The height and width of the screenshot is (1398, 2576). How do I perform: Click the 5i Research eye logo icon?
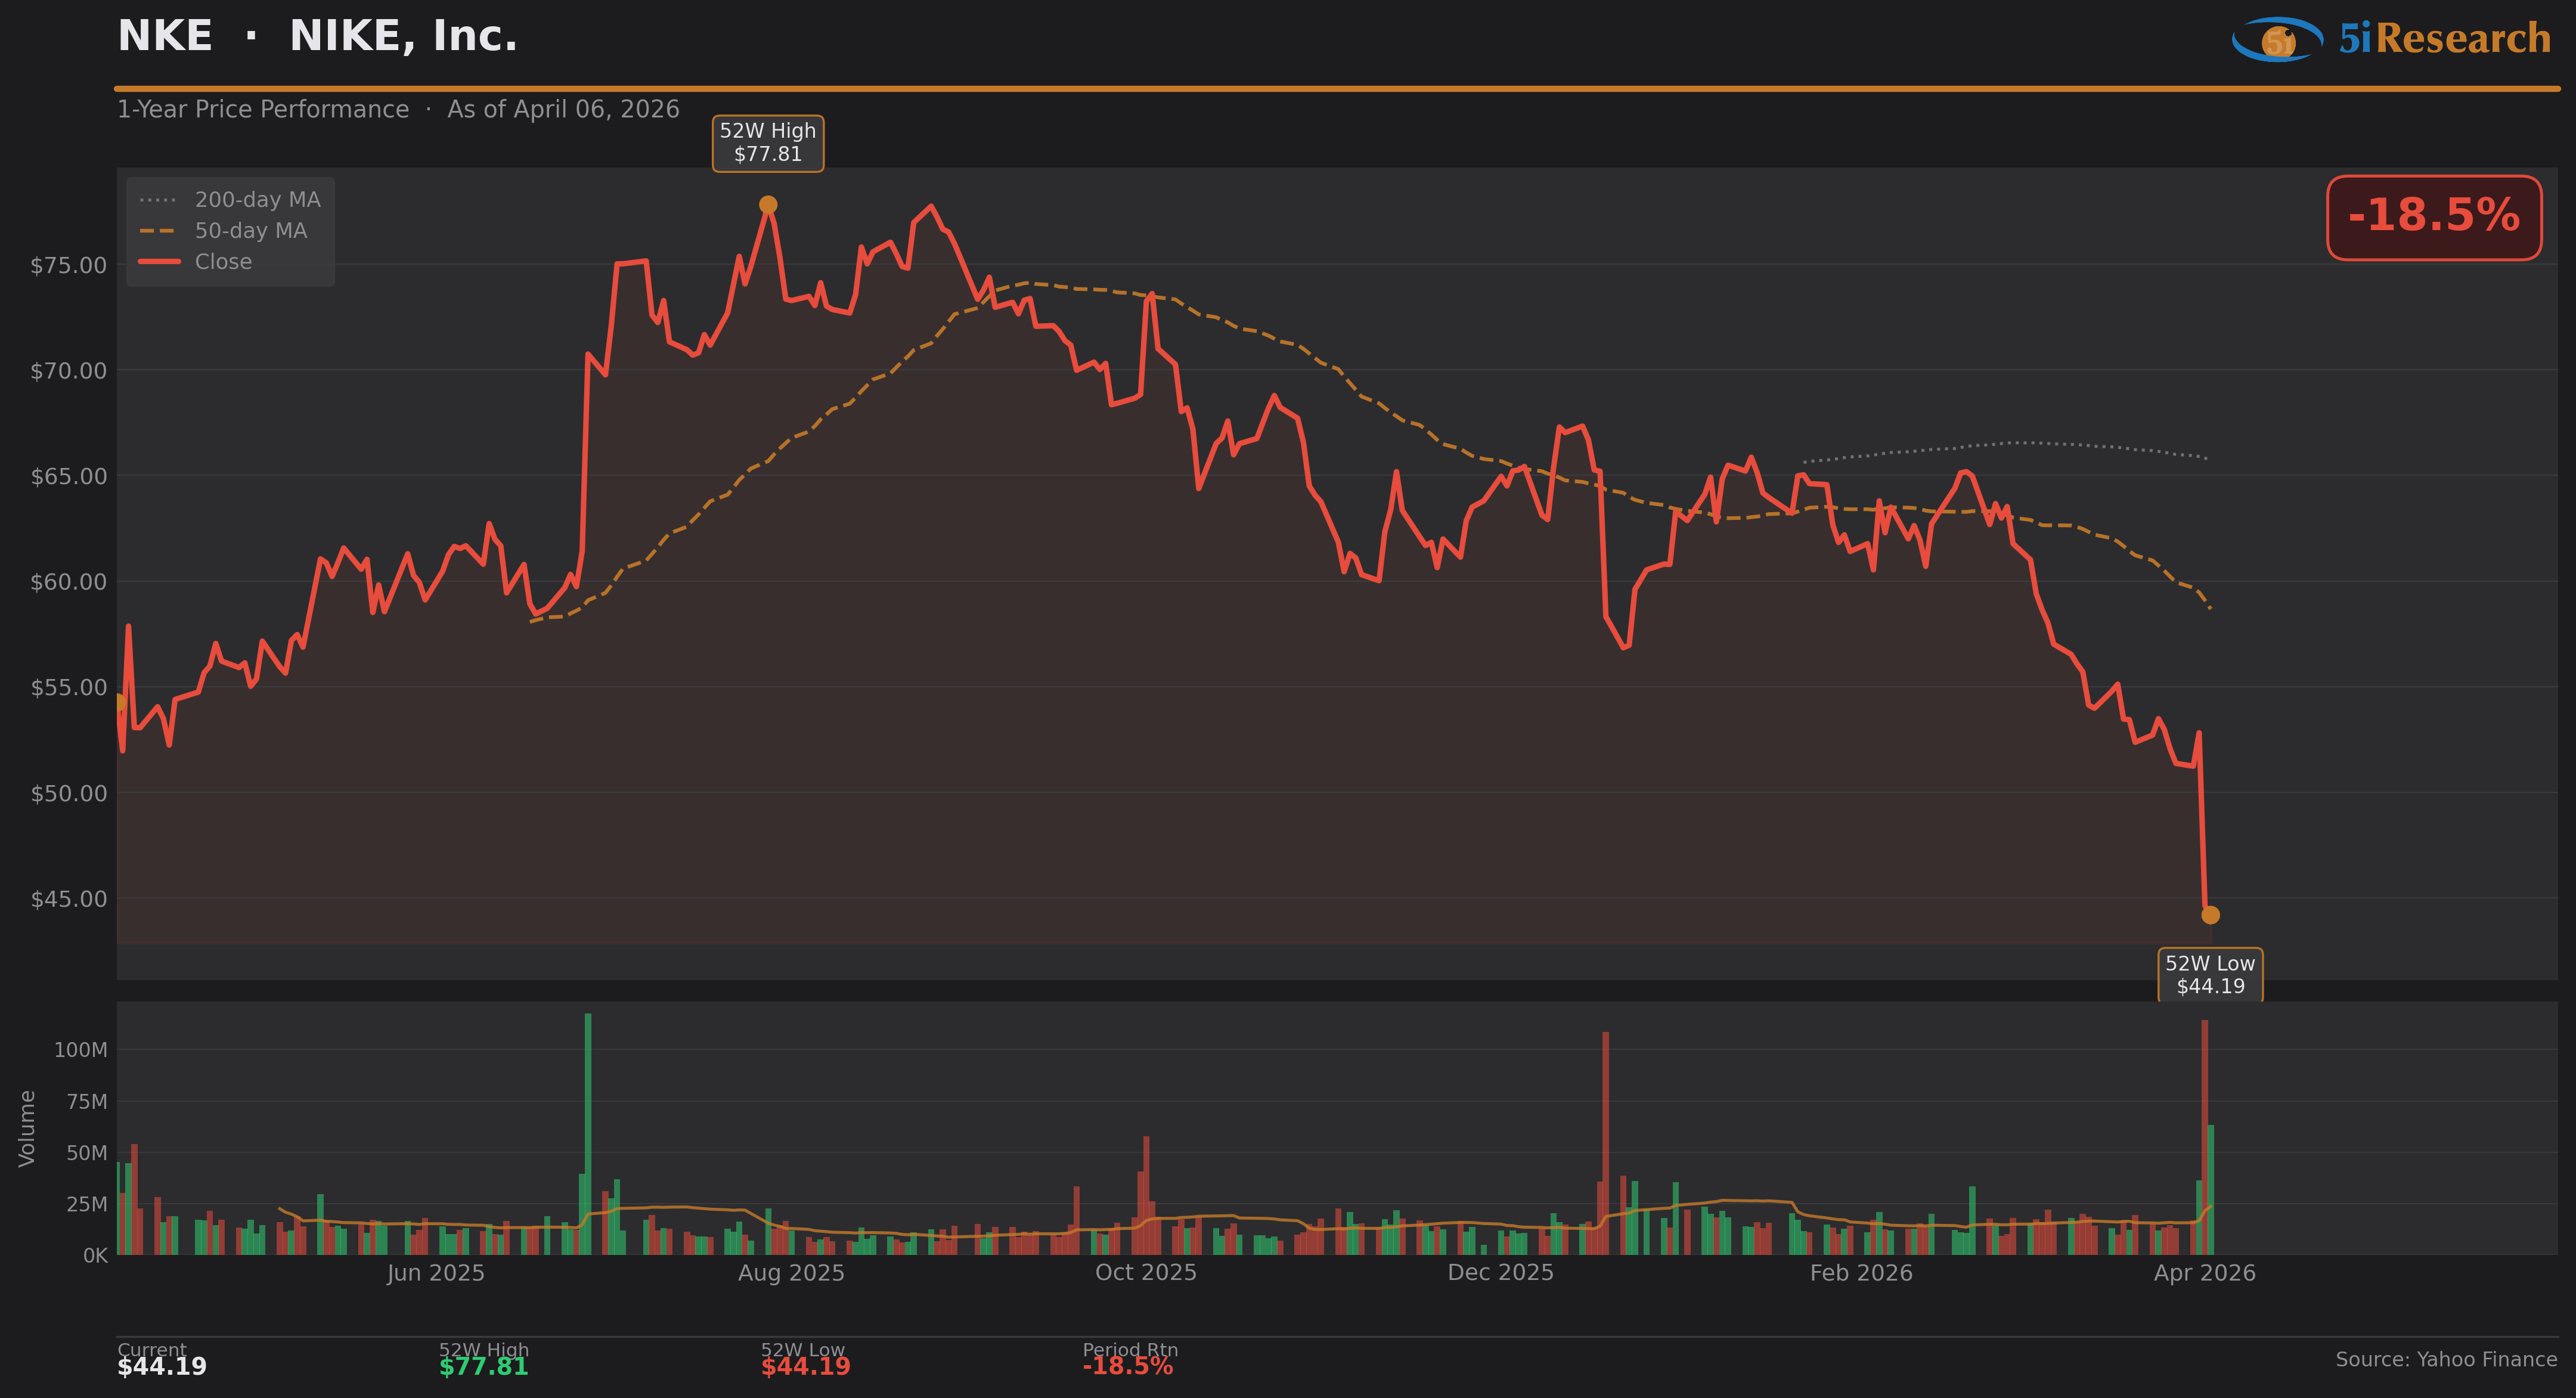(2277, 39)
